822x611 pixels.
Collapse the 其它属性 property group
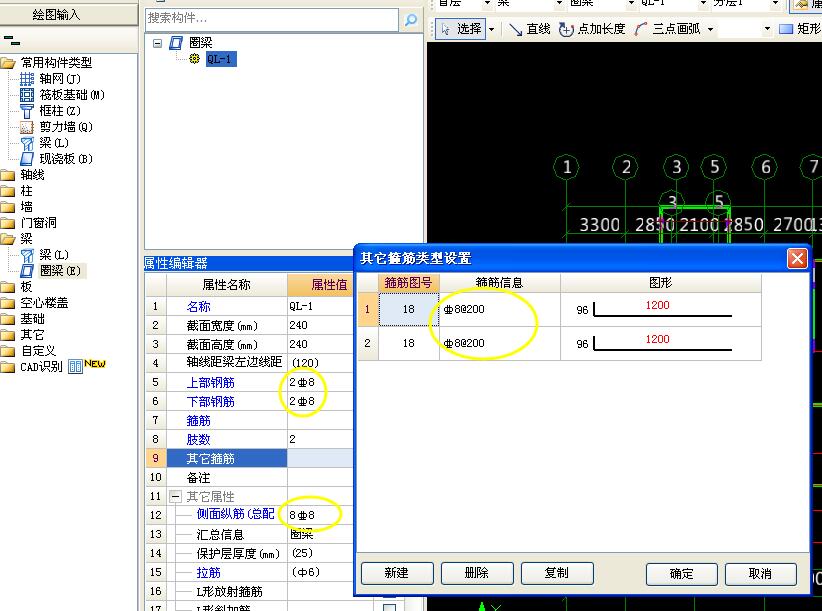pos(176,496)
